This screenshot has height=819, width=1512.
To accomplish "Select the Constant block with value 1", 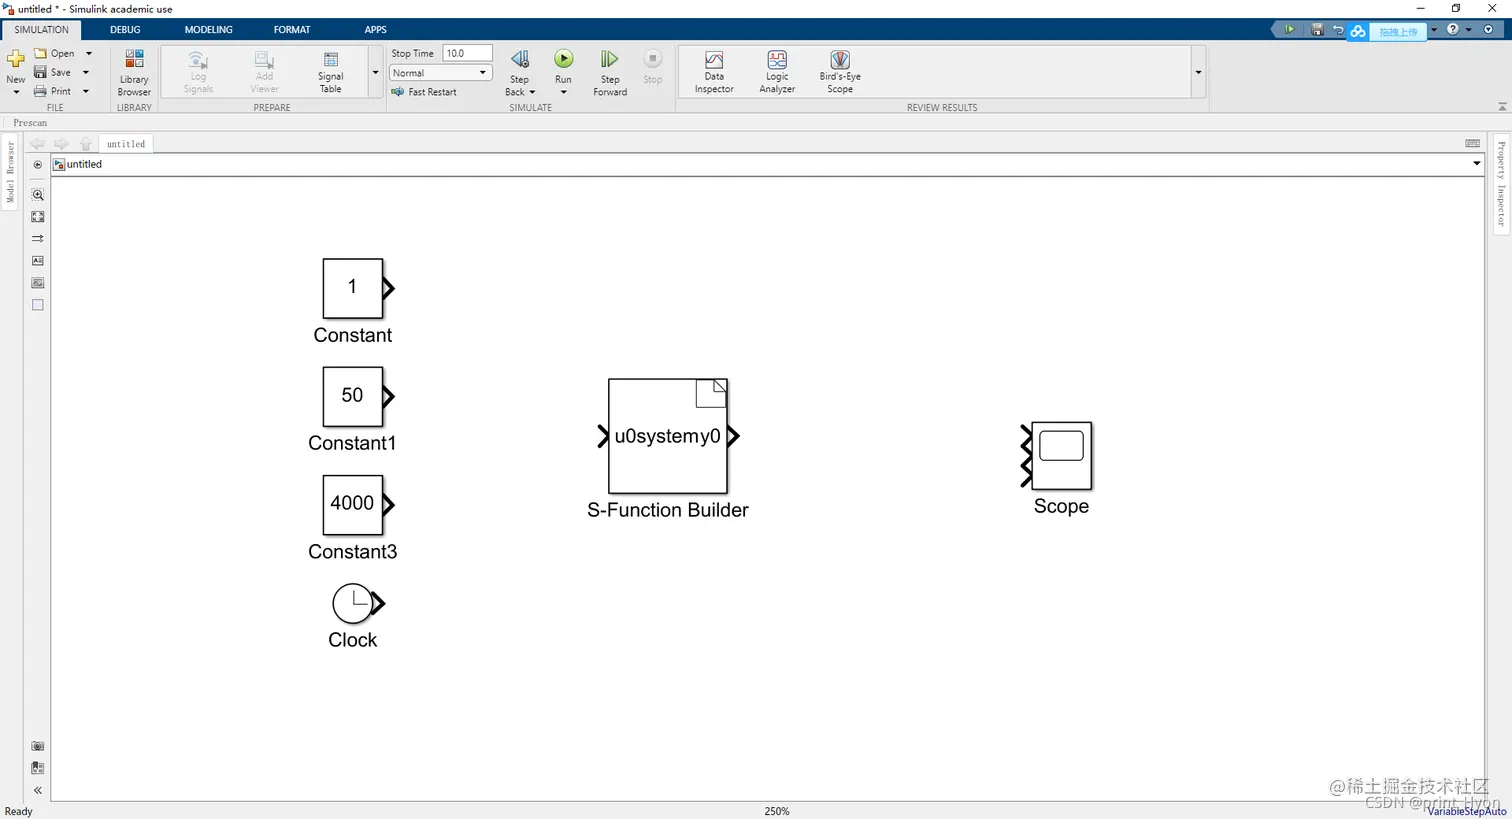I will click(353, 288).
